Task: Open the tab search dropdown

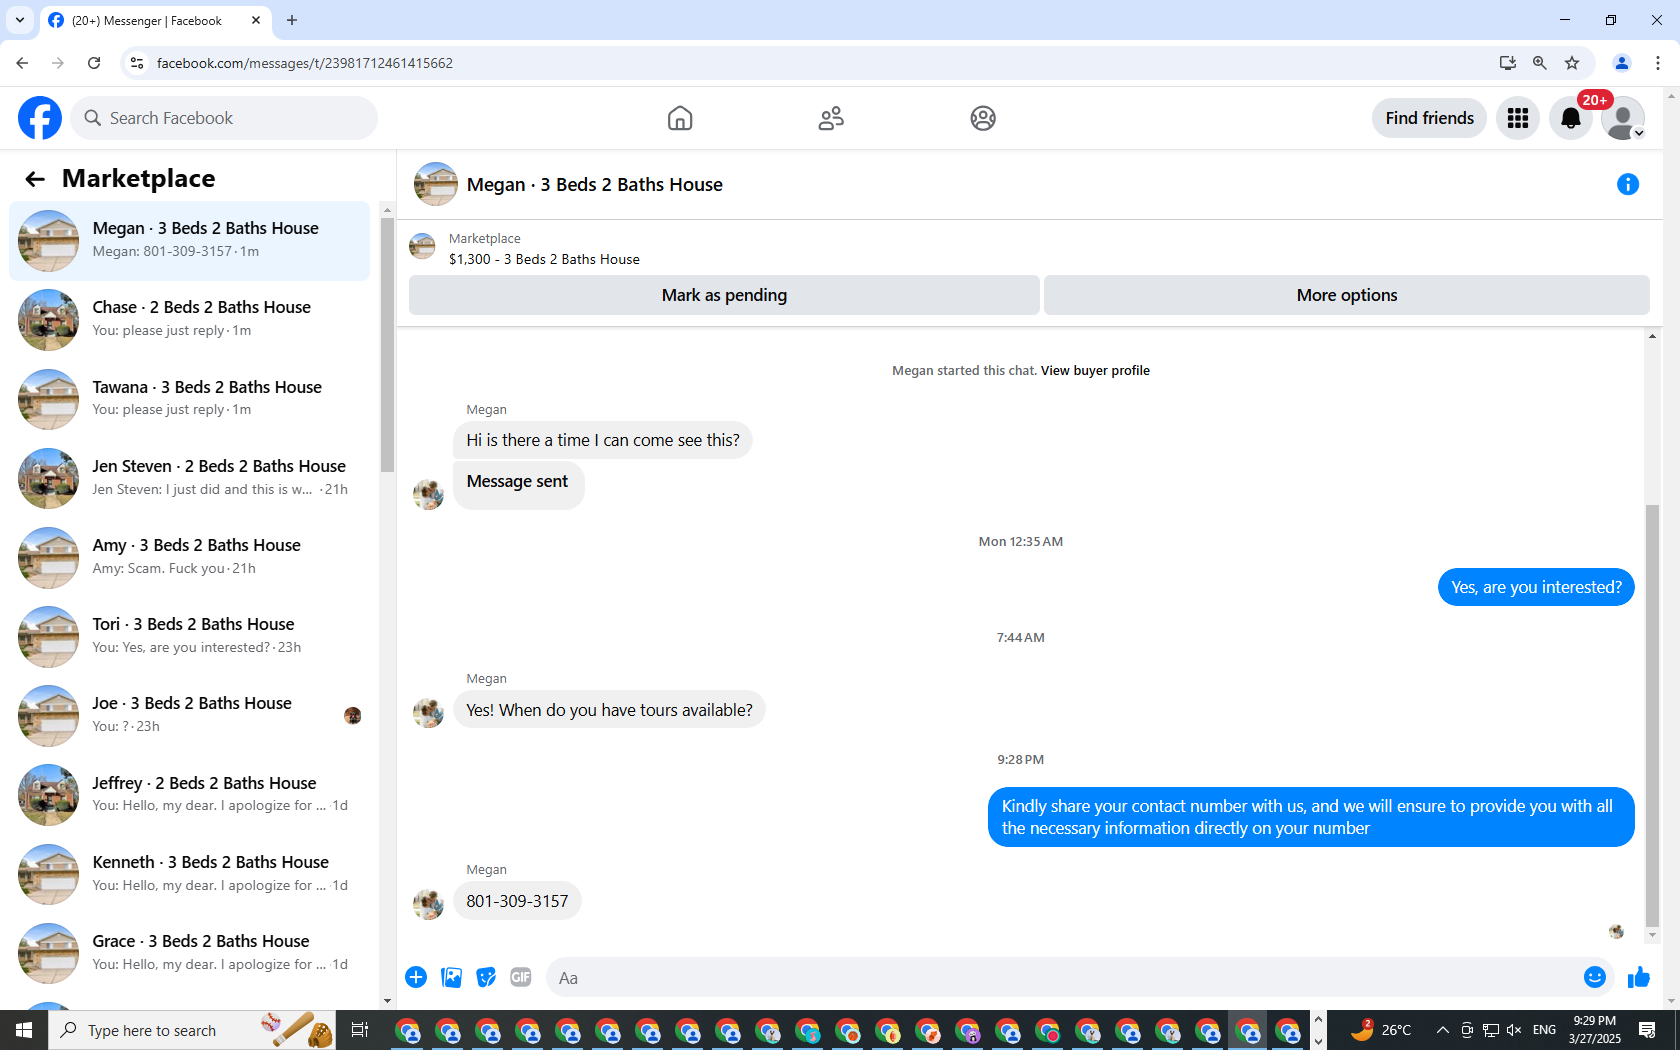Action: point(19,20)
